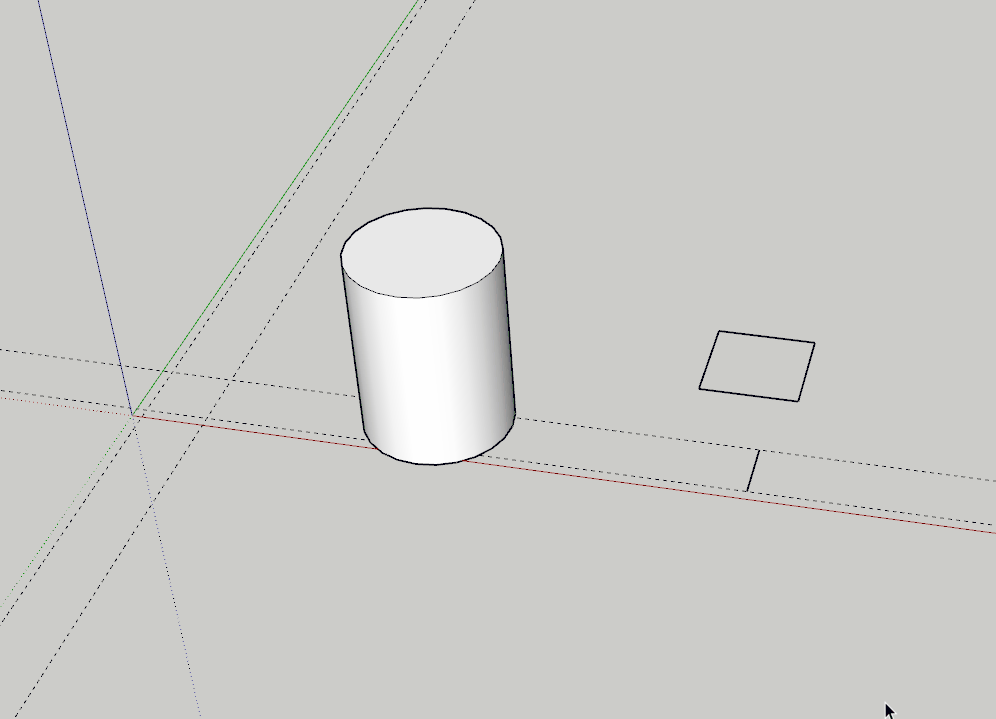Click inside the square outline
Viewport: 996px width, 719px height.
(757, 366)
